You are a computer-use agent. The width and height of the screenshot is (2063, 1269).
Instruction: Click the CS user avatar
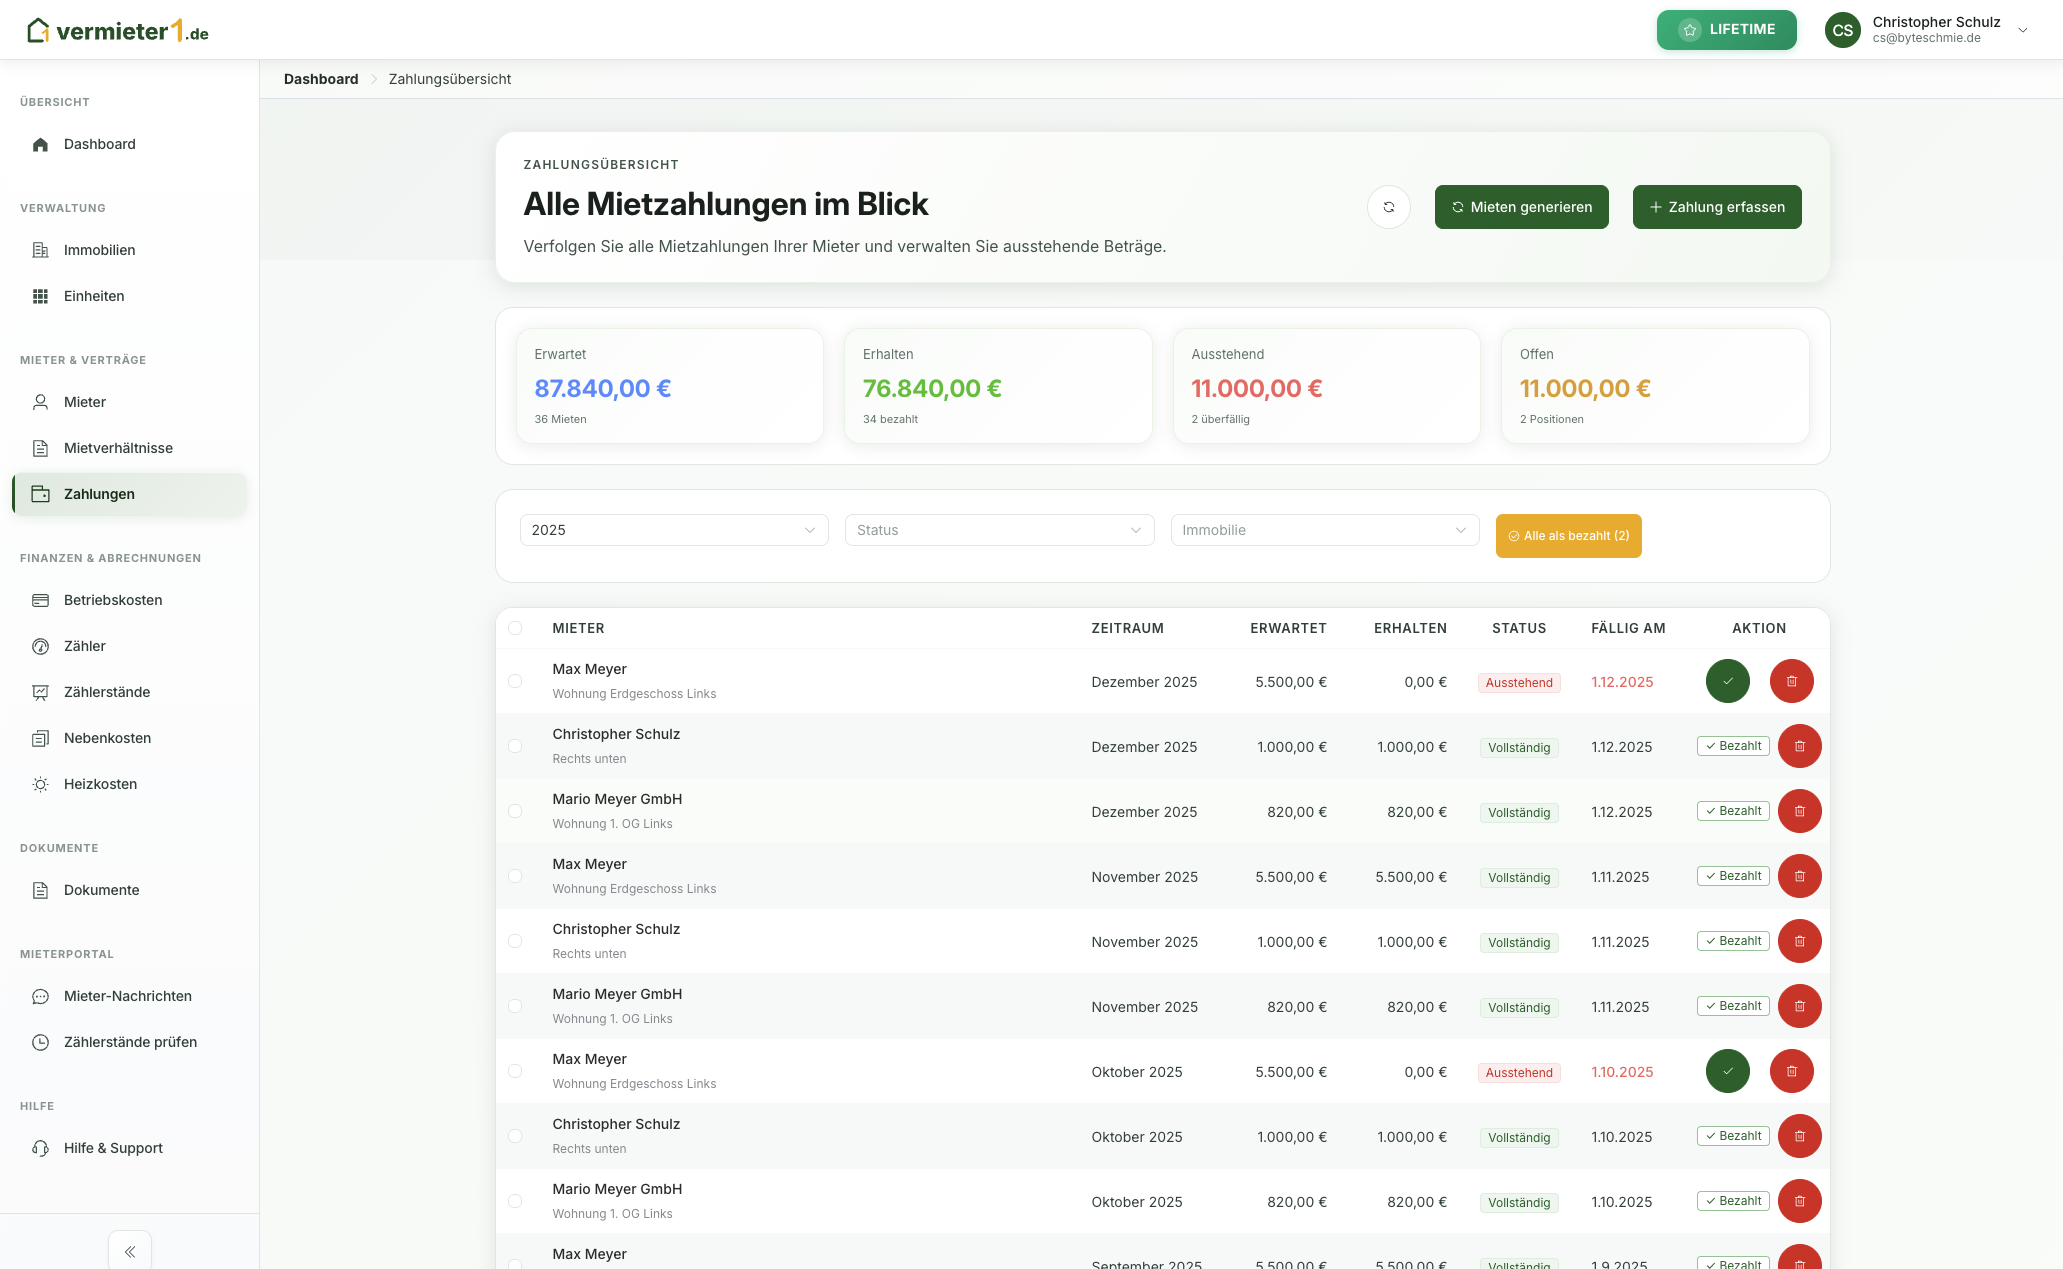point(1842,30)
